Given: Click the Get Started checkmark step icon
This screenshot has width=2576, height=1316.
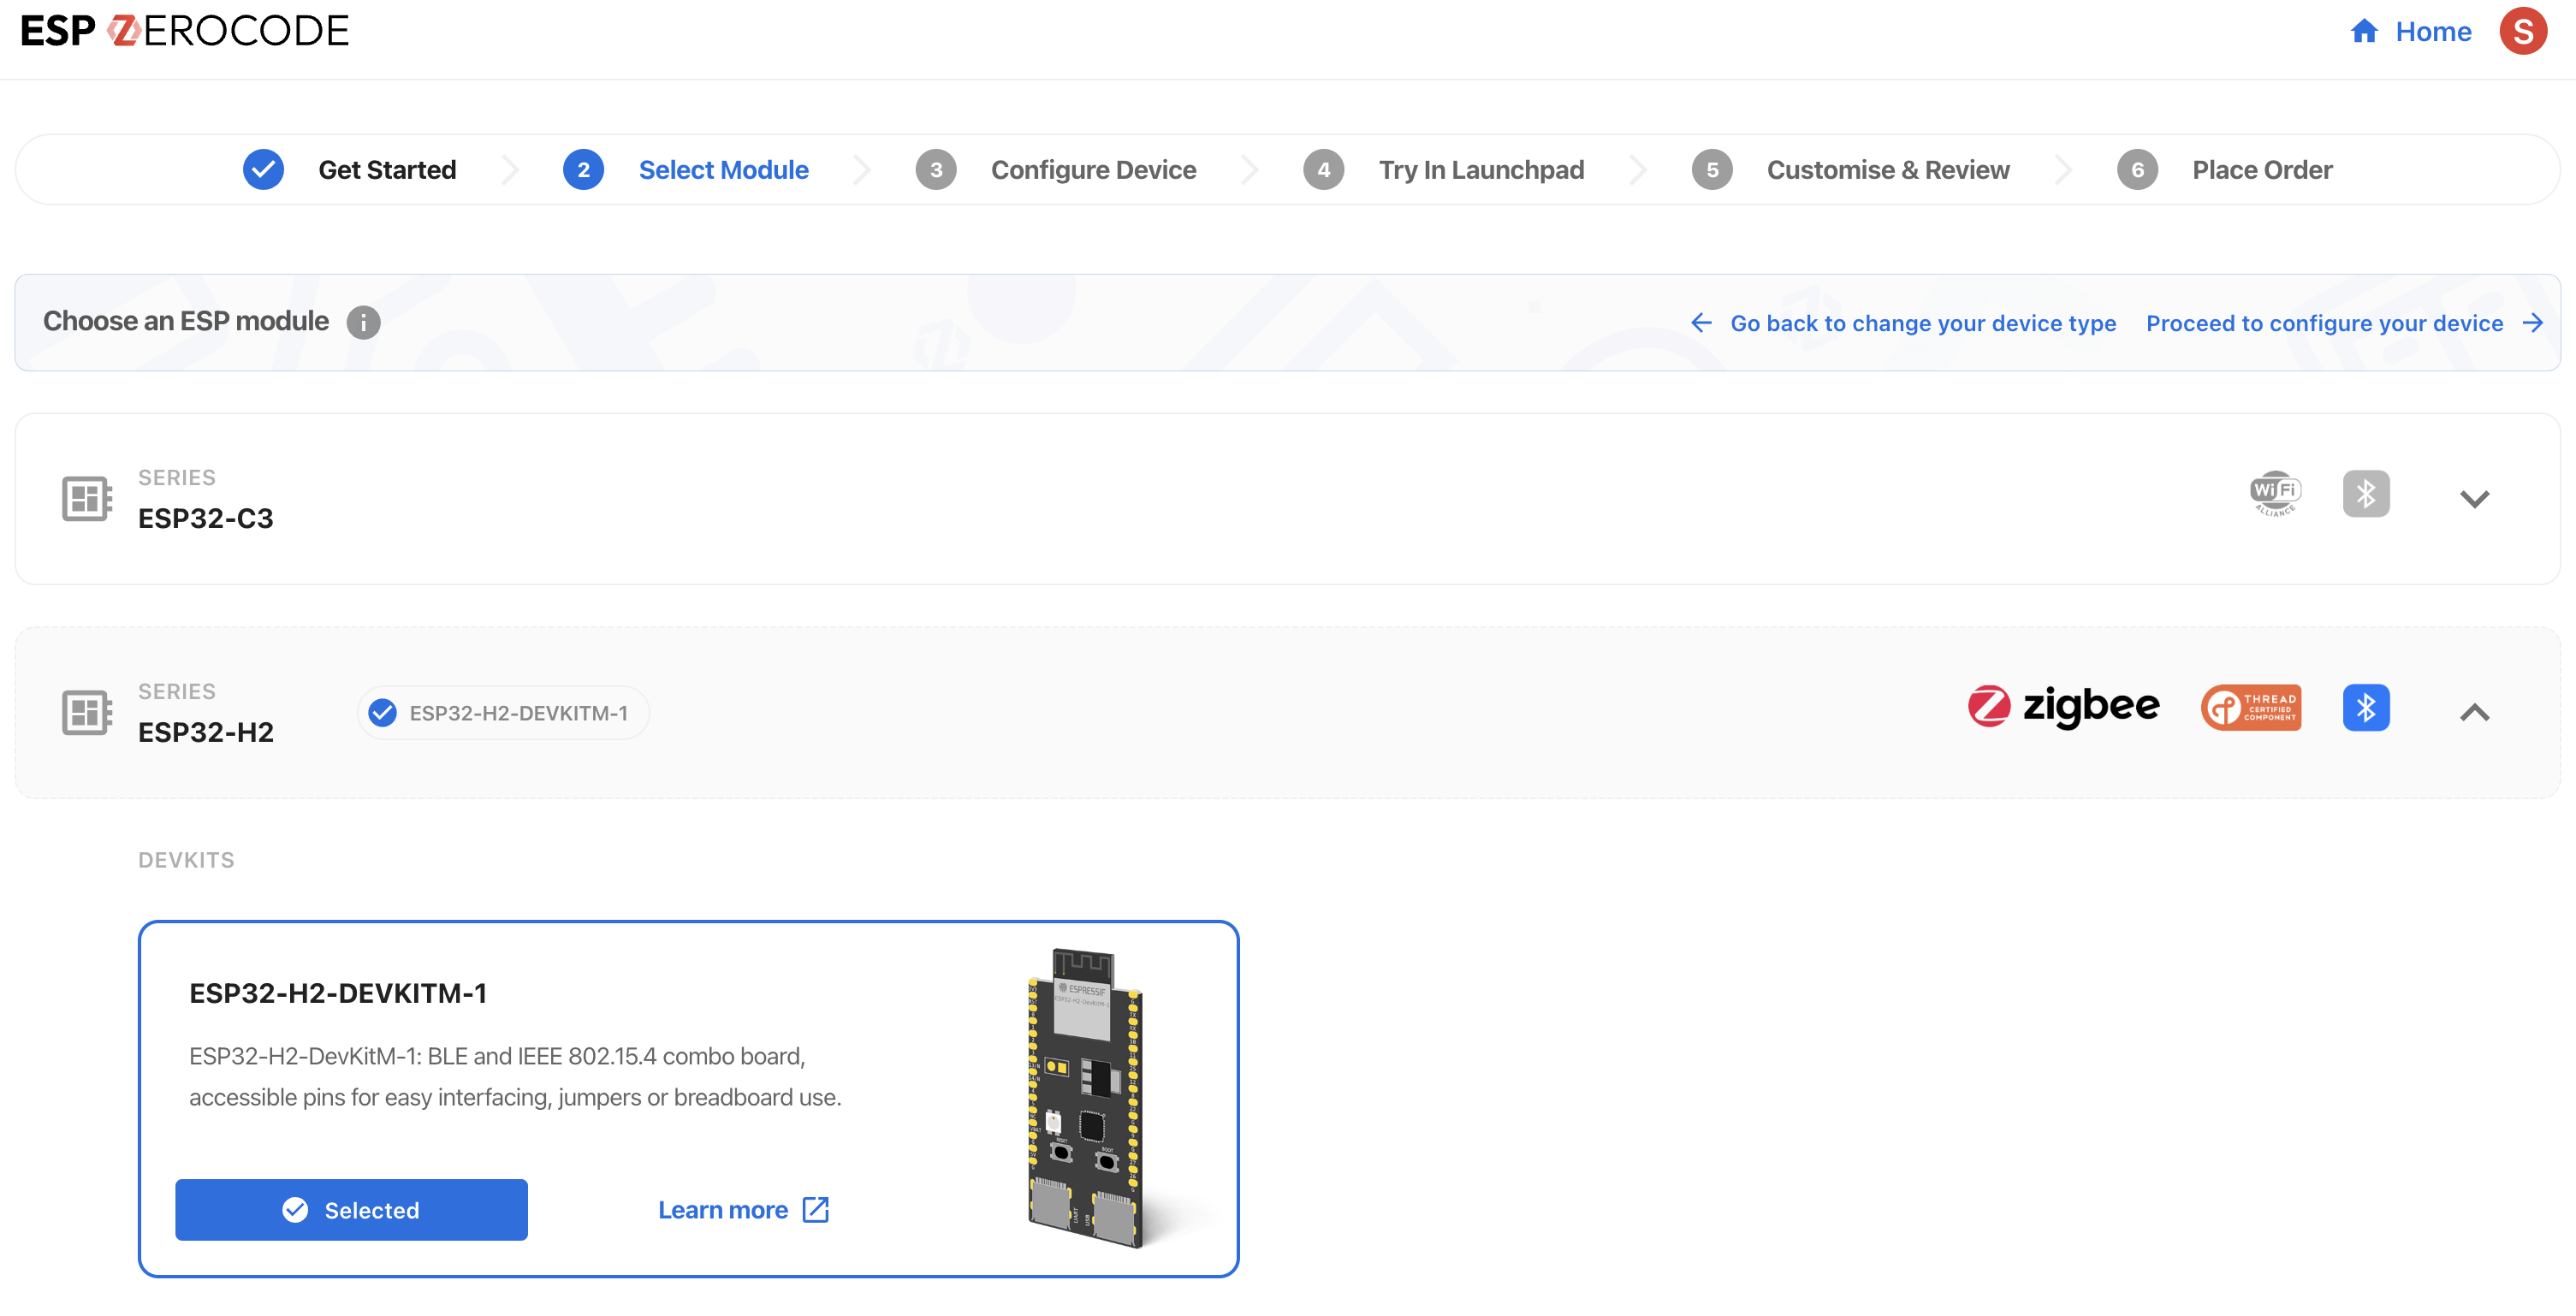Looking at the screenshot, I should [x=263, y=170].
